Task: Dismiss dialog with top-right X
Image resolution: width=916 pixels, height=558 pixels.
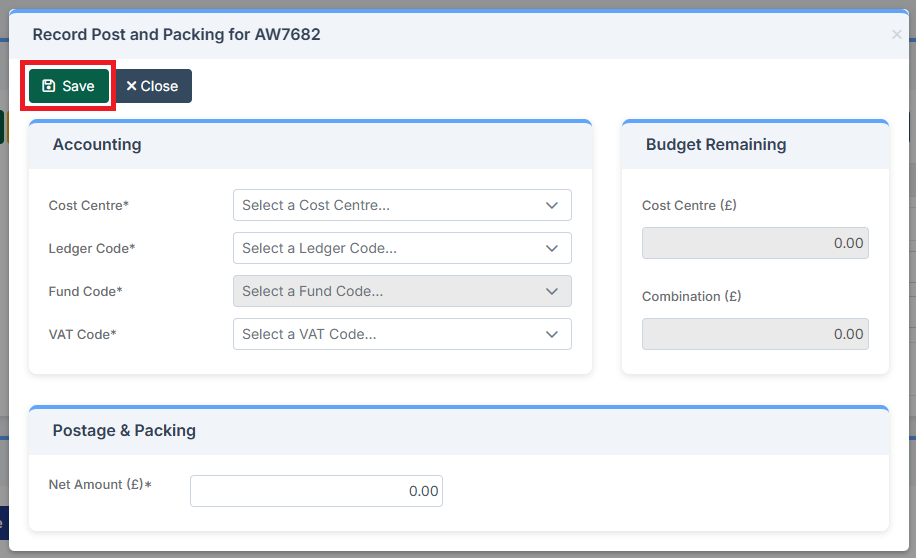Action: click(896, 35)
